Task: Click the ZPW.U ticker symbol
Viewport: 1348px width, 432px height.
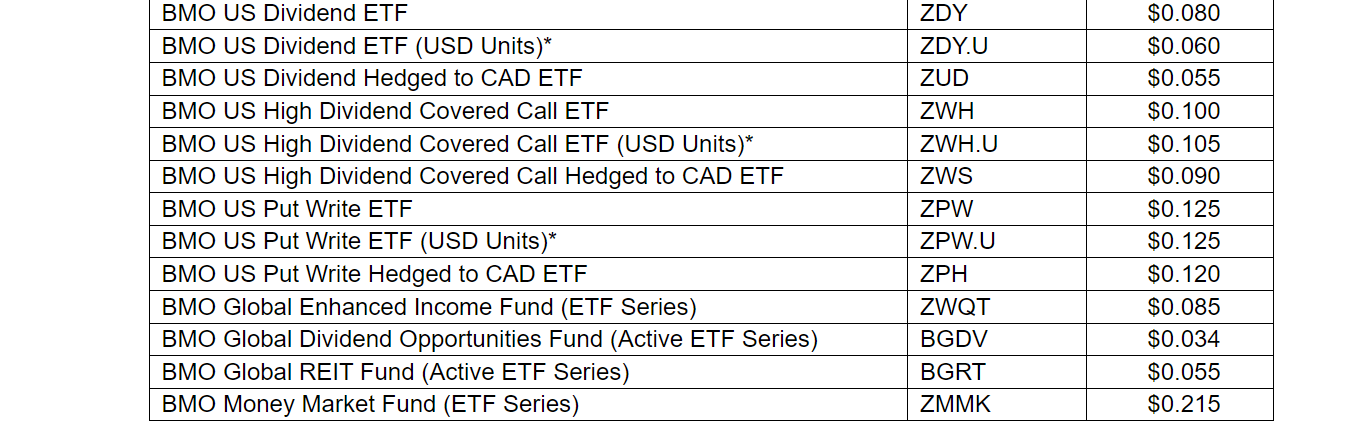Action: click(x=957, y=241)
